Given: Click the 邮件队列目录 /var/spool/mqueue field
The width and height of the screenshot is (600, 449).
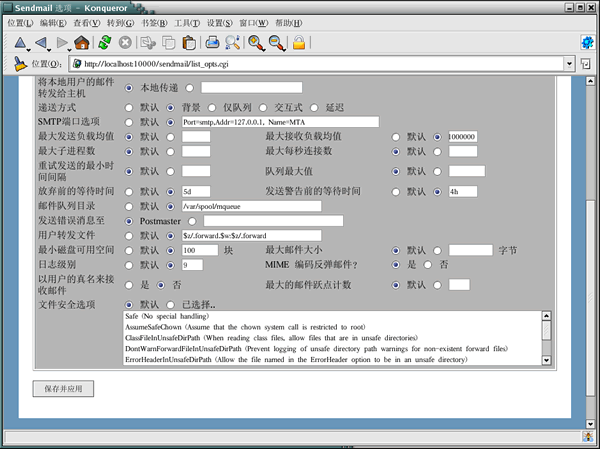Looking at the screenshot, I should (251, 206).
